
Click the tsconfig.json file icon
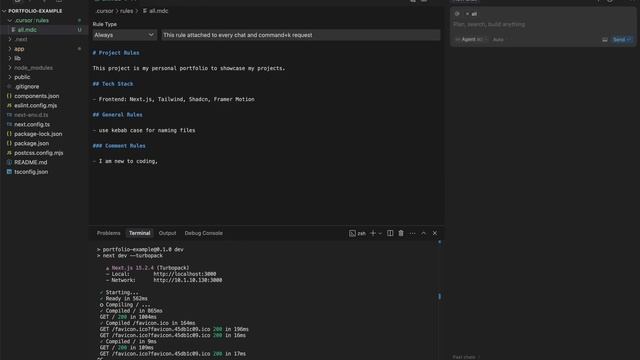click(9, 172)
